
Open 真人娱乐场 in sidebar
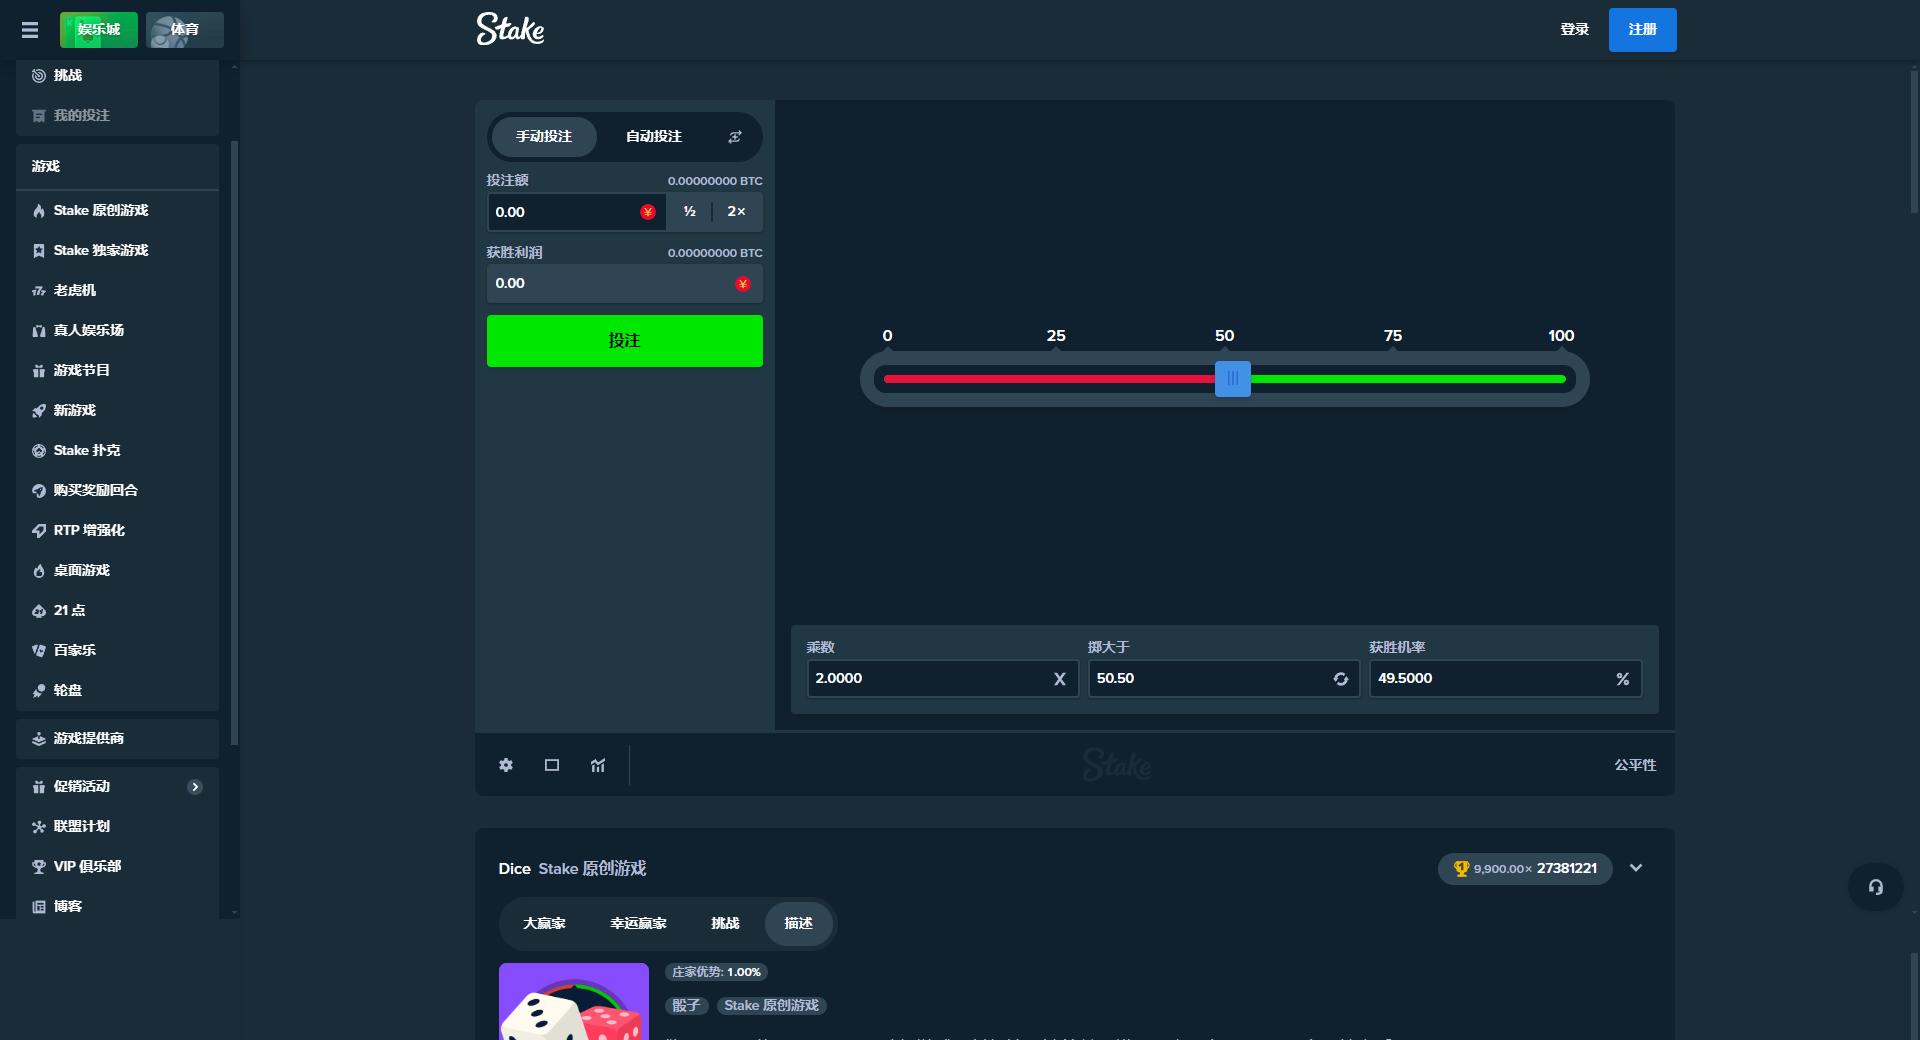(118, 330)
